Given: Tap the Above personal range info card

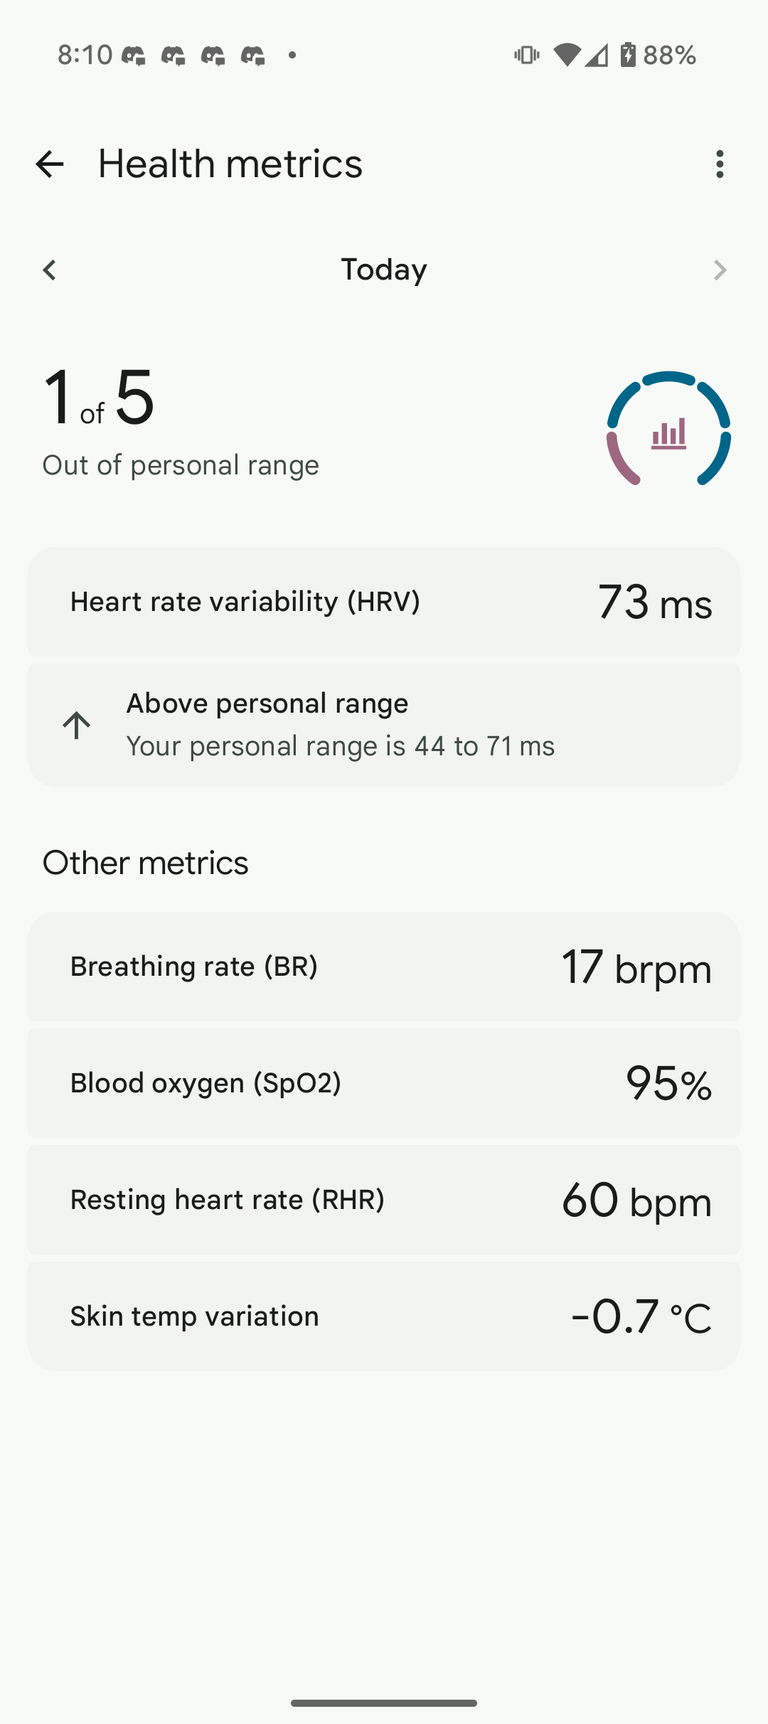Looking at the screenshot, I should pyautogui.click(x=384, y=725).
